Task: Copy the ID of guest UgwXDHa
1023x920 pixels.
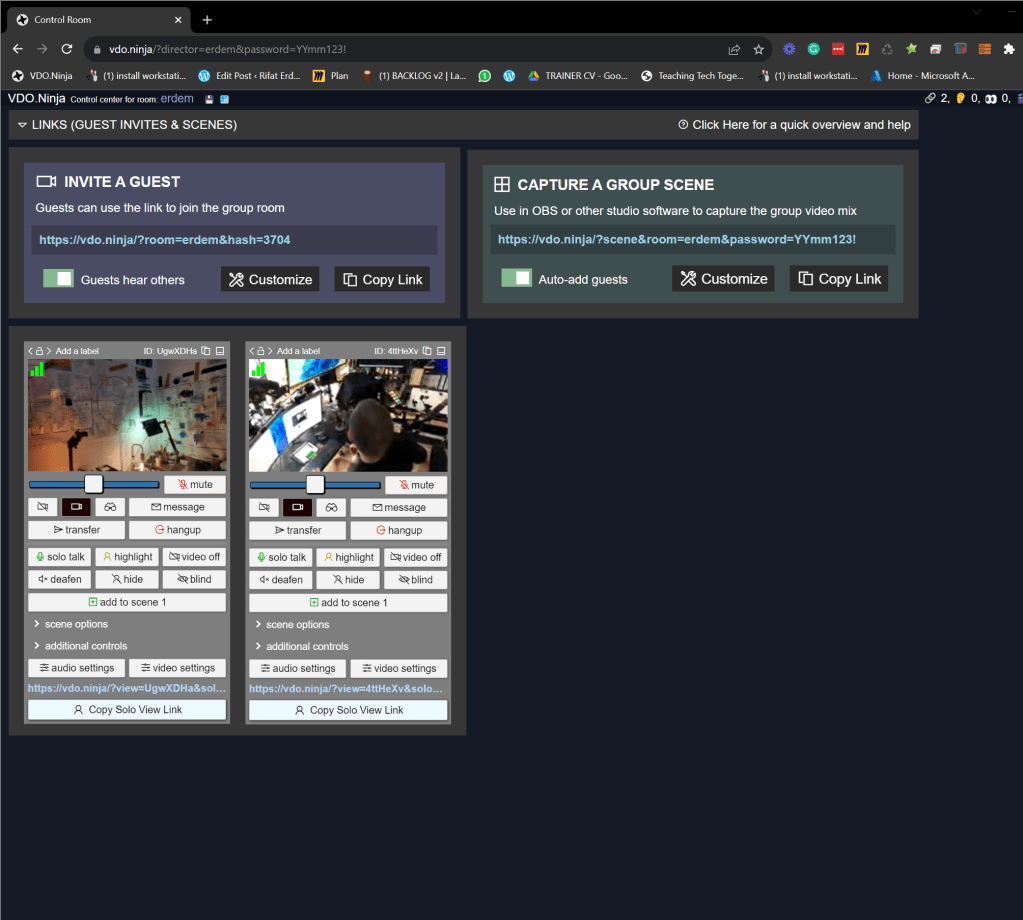Action: pos(206,351)
